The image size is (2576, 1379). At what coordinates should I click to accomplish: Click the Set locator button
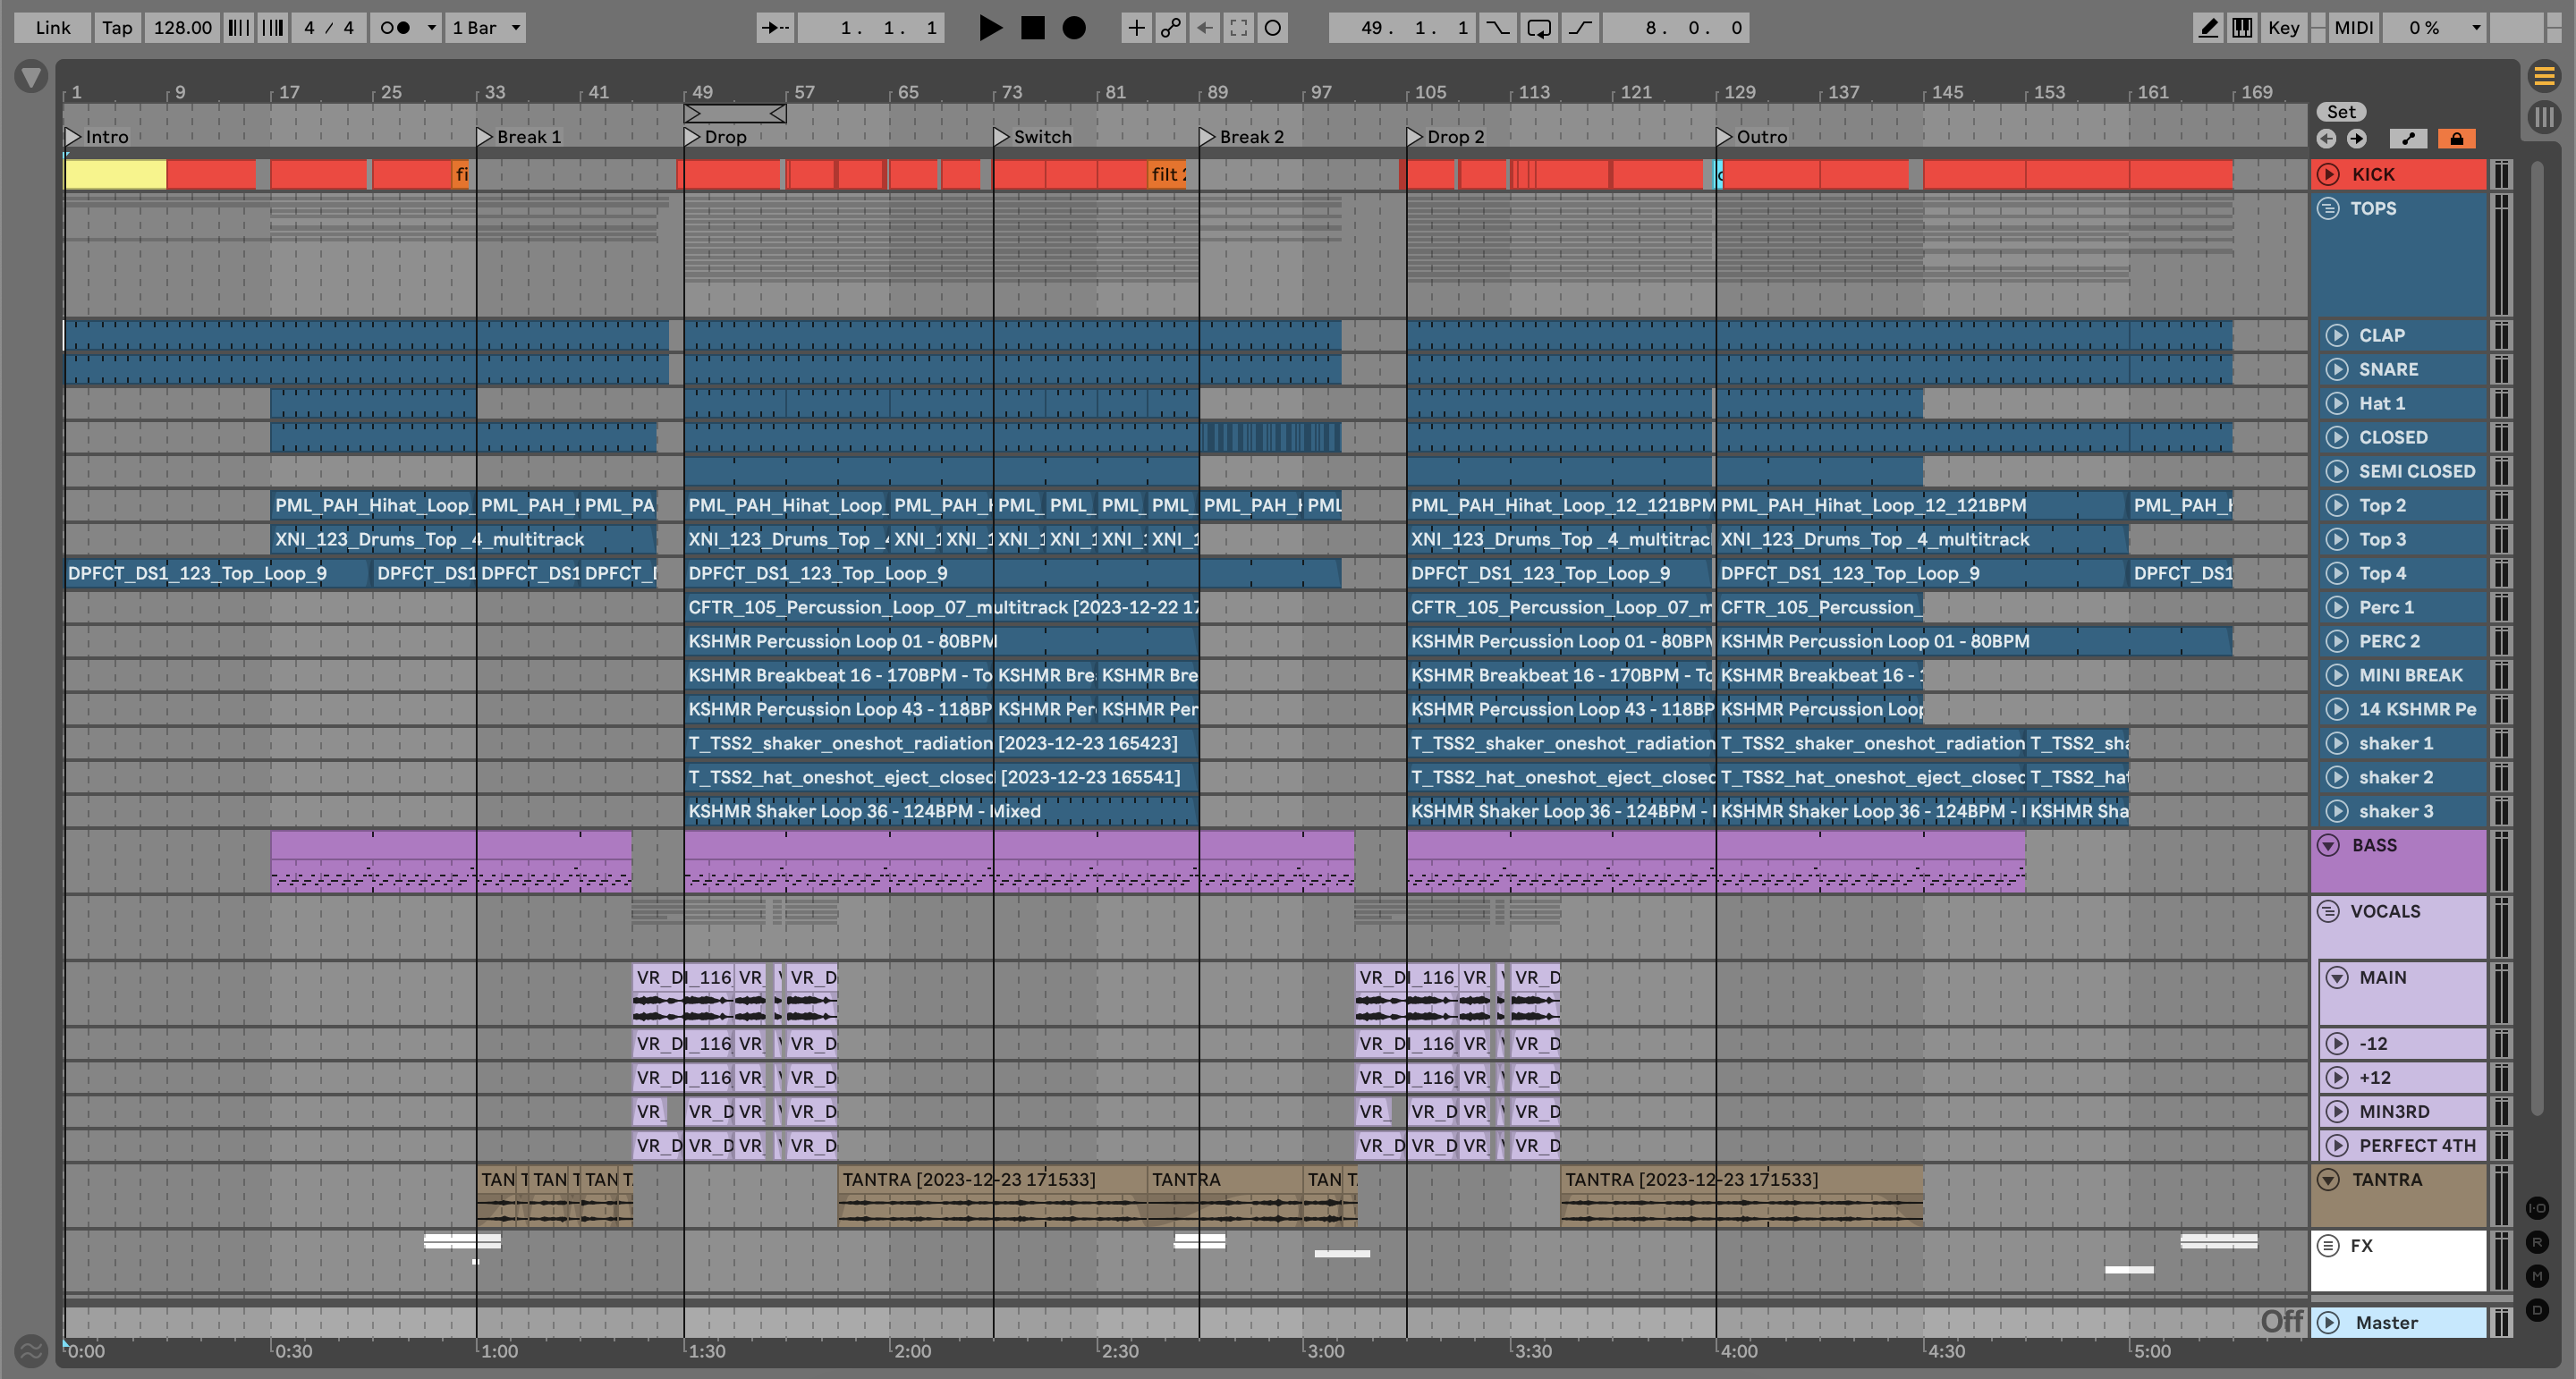pyautogui.click(x=2340, y=112)
